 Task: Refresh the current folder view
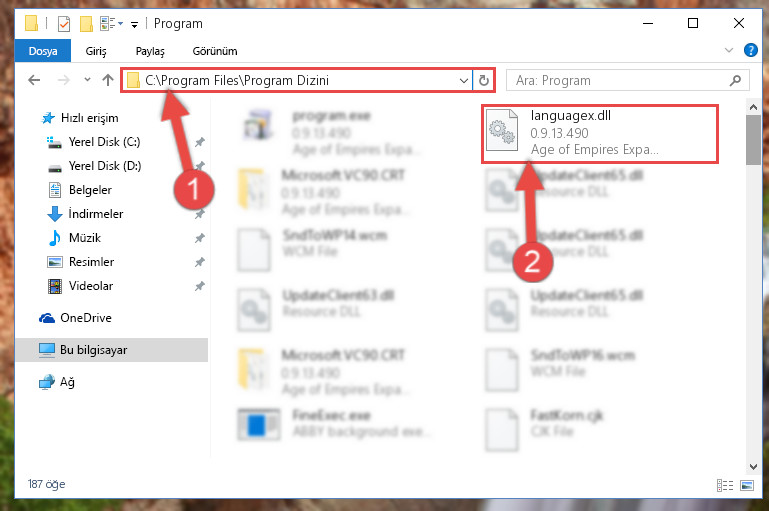click(484, 80)
